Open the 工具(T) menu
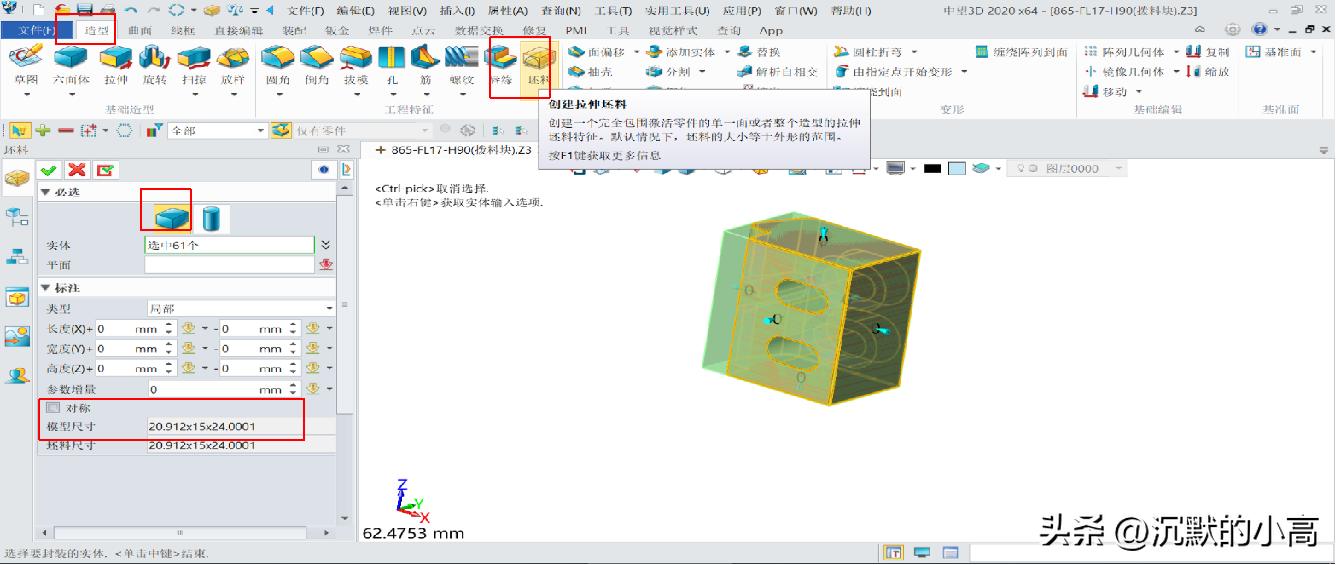The height and width of the screenshot is (565, 1336). click(613, 11)
